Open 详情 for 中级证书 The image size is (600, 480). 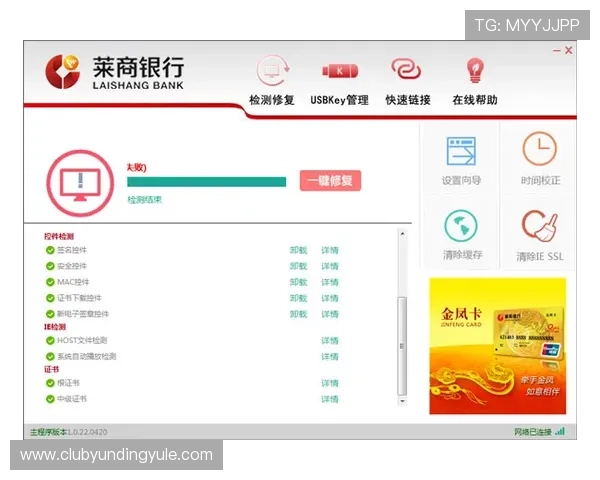[330, 399]
